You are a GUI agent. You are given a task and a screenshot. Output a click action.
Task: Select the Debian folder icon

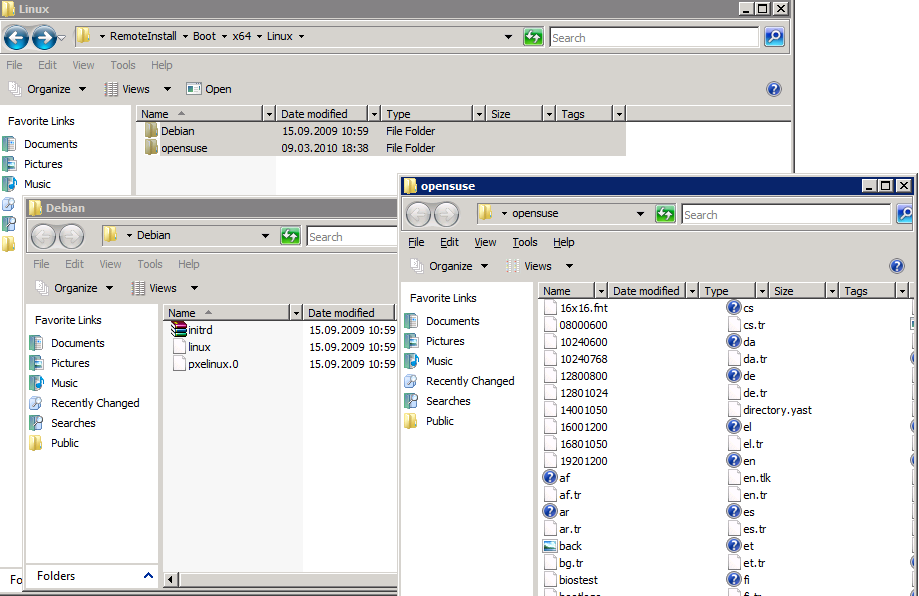(x=151, y=130)
